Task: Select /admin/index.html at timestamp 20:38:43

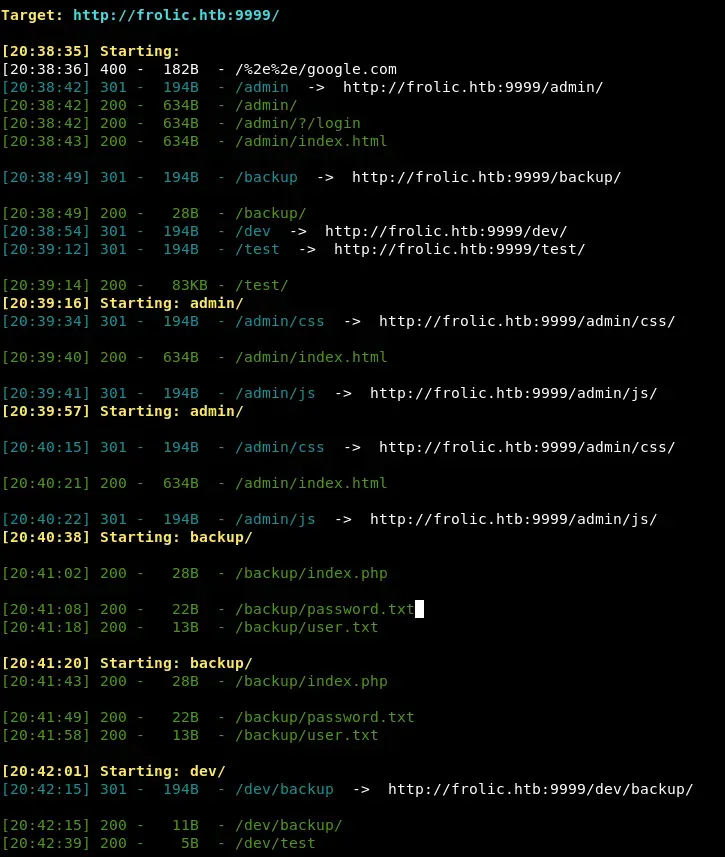Action: (x=311, y=142)
